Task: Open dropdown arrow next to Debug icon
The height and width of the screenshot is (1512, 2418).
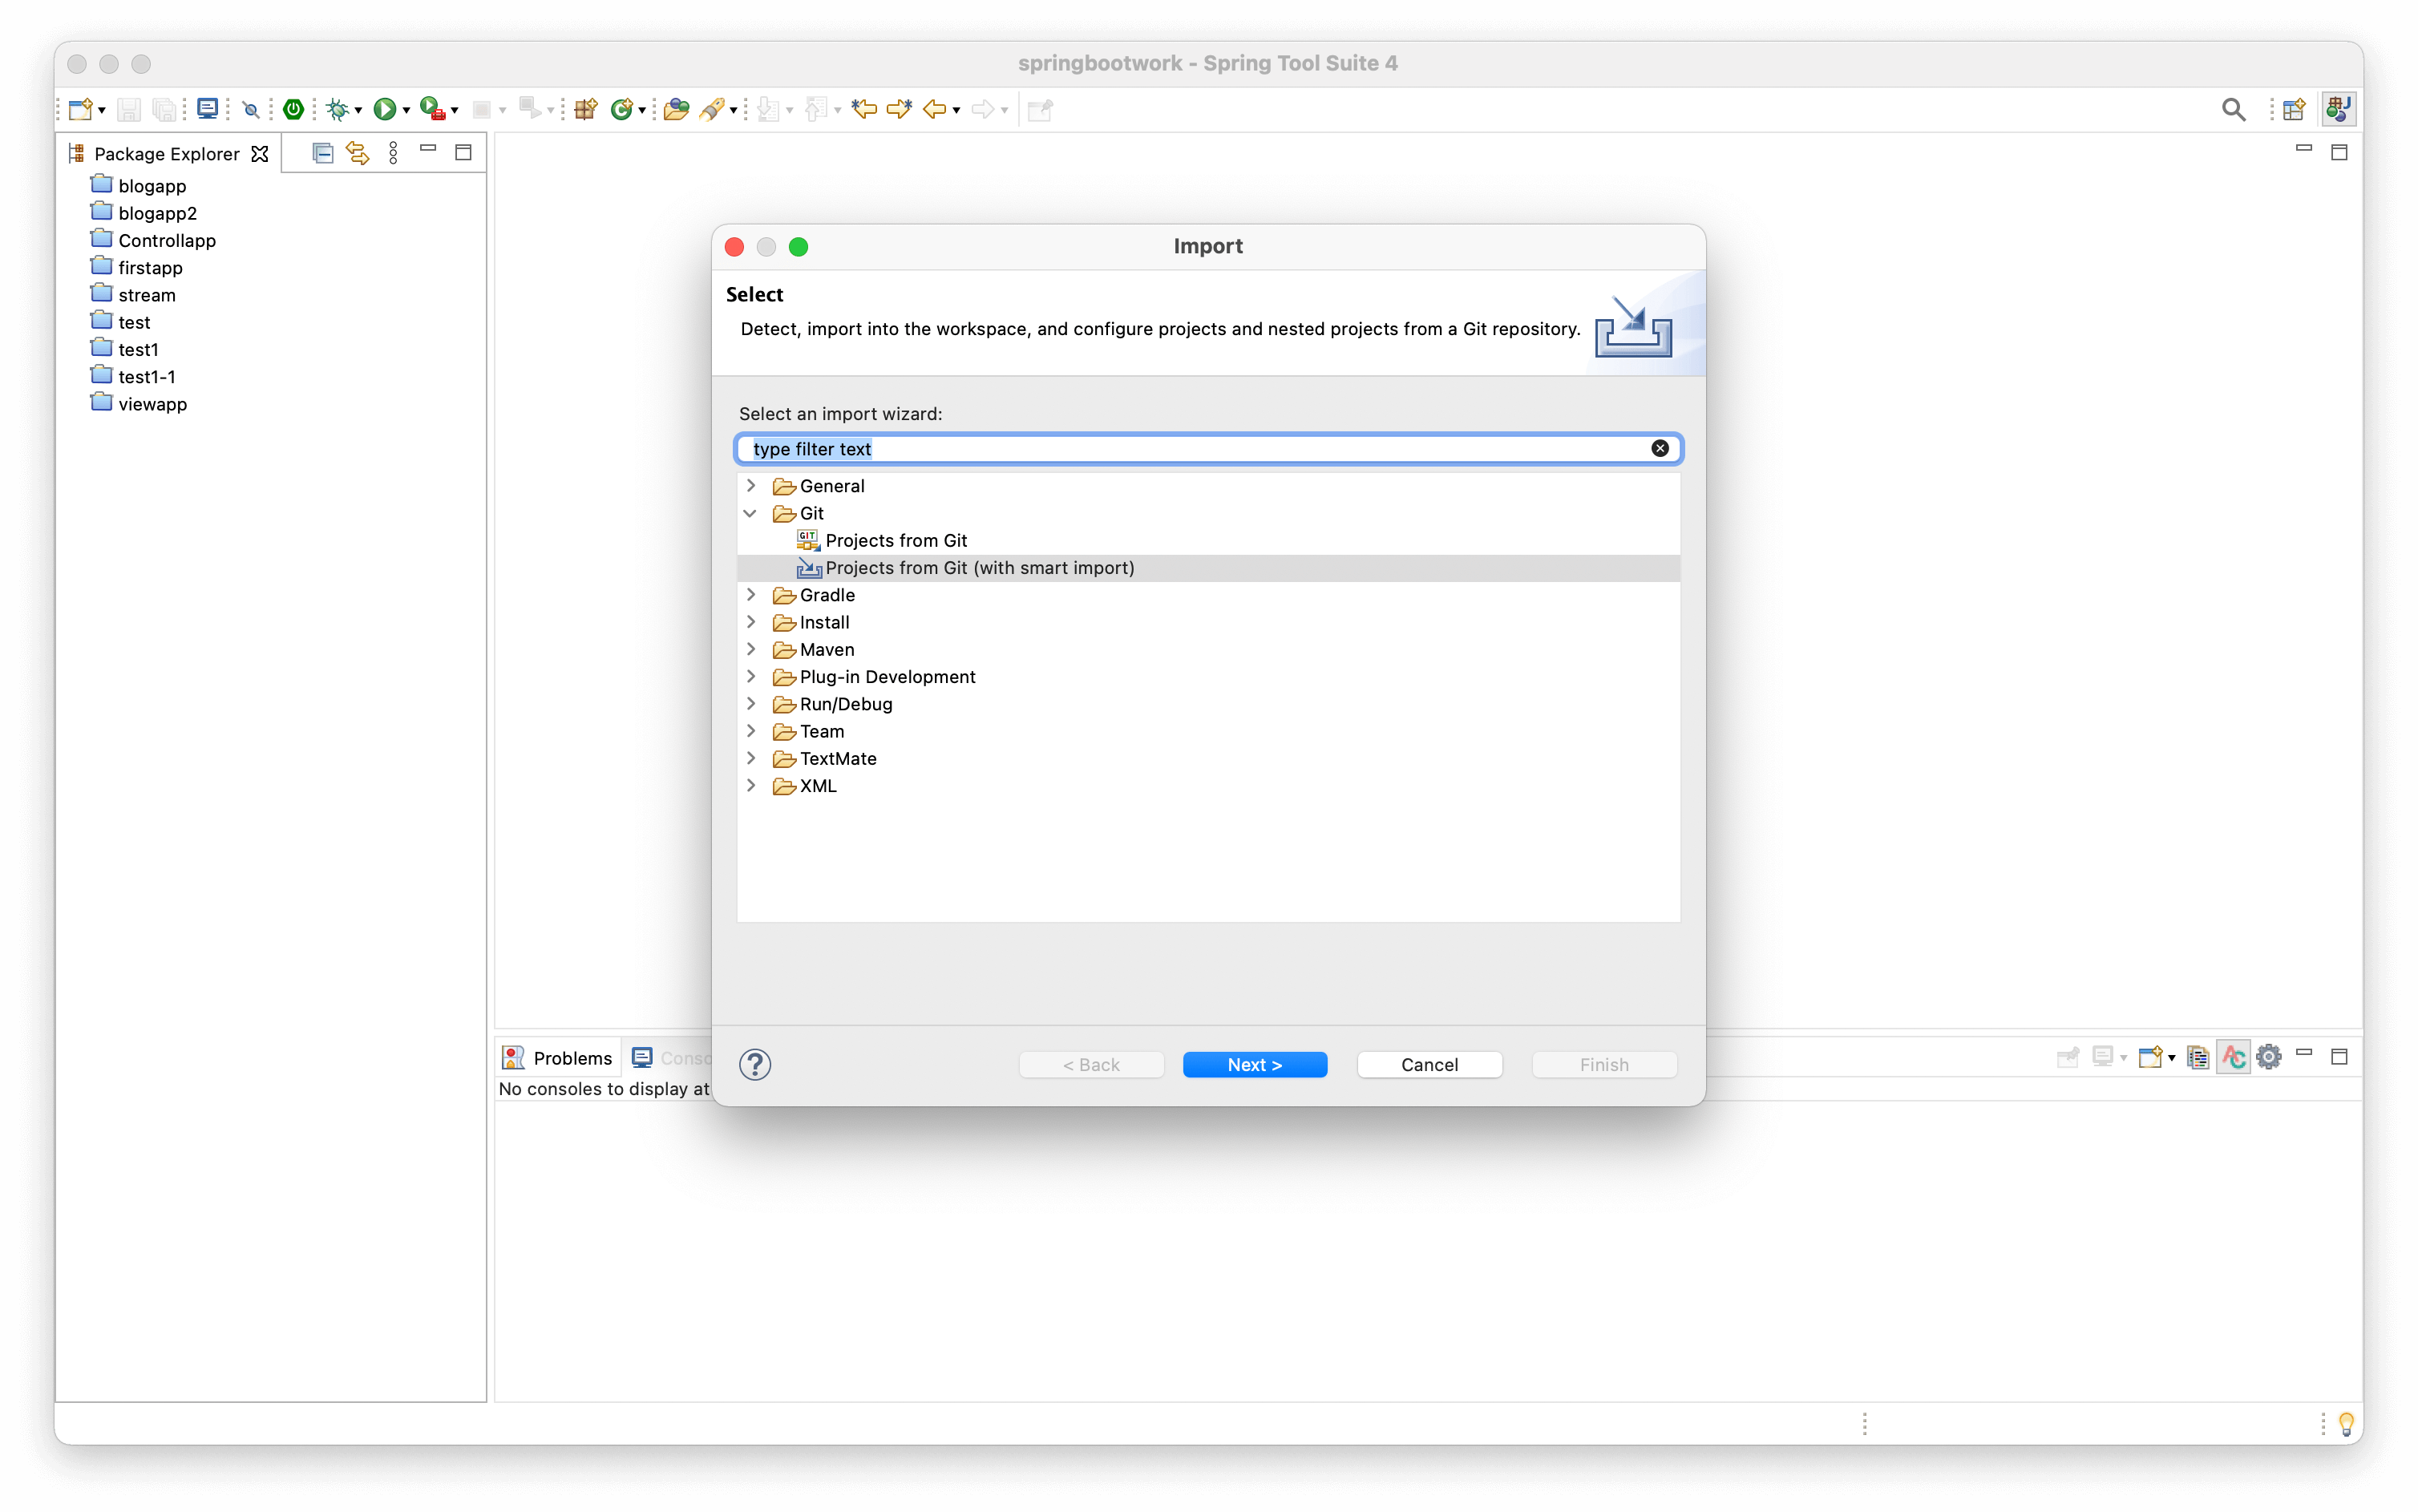Action: (358, 111)
